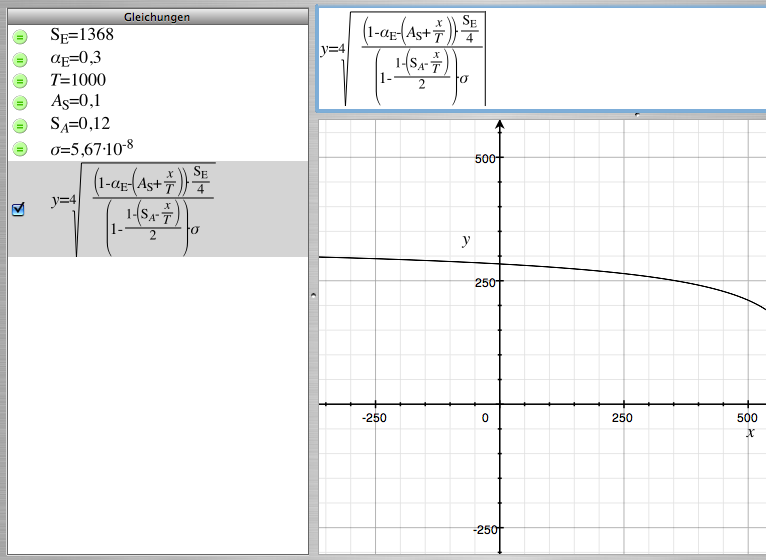Uncheck the y equation visibility checkbox
The height and width of the screenshot is (560, 766).
pyautogui.click(x=17, y=209)
